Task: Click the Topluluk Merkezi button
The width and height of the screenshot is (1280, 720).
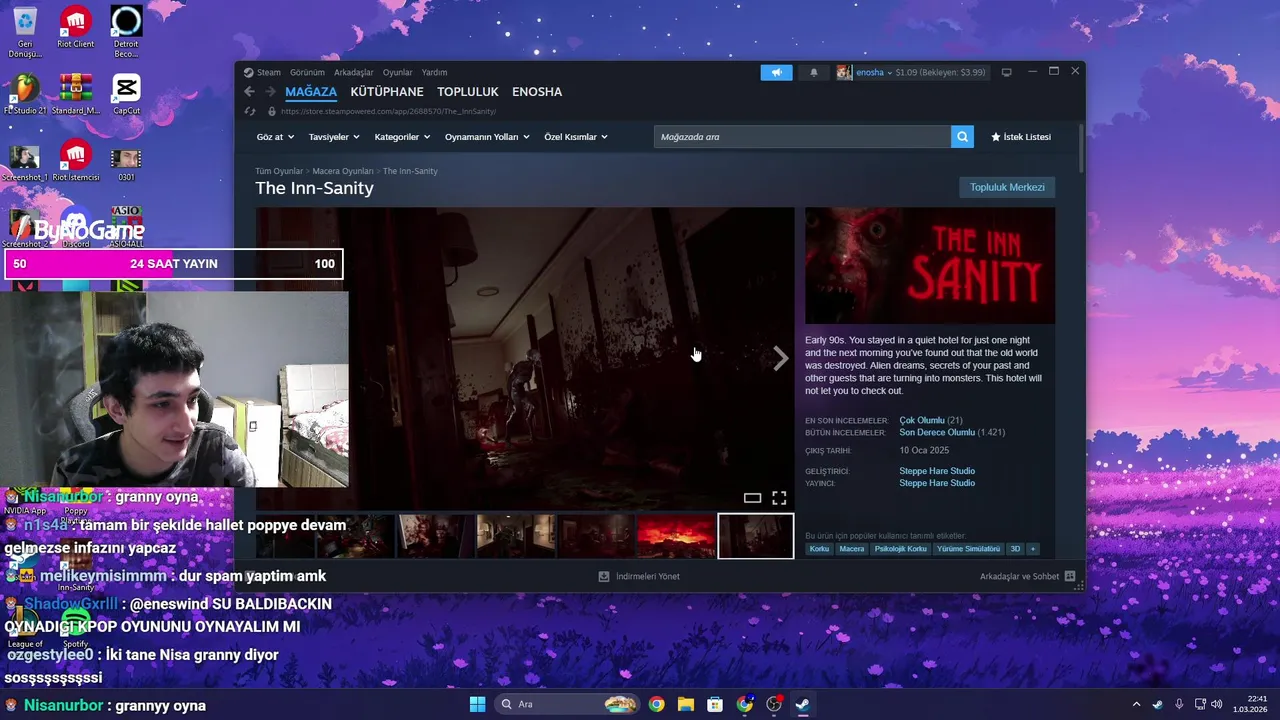Action: (1007, 187)
